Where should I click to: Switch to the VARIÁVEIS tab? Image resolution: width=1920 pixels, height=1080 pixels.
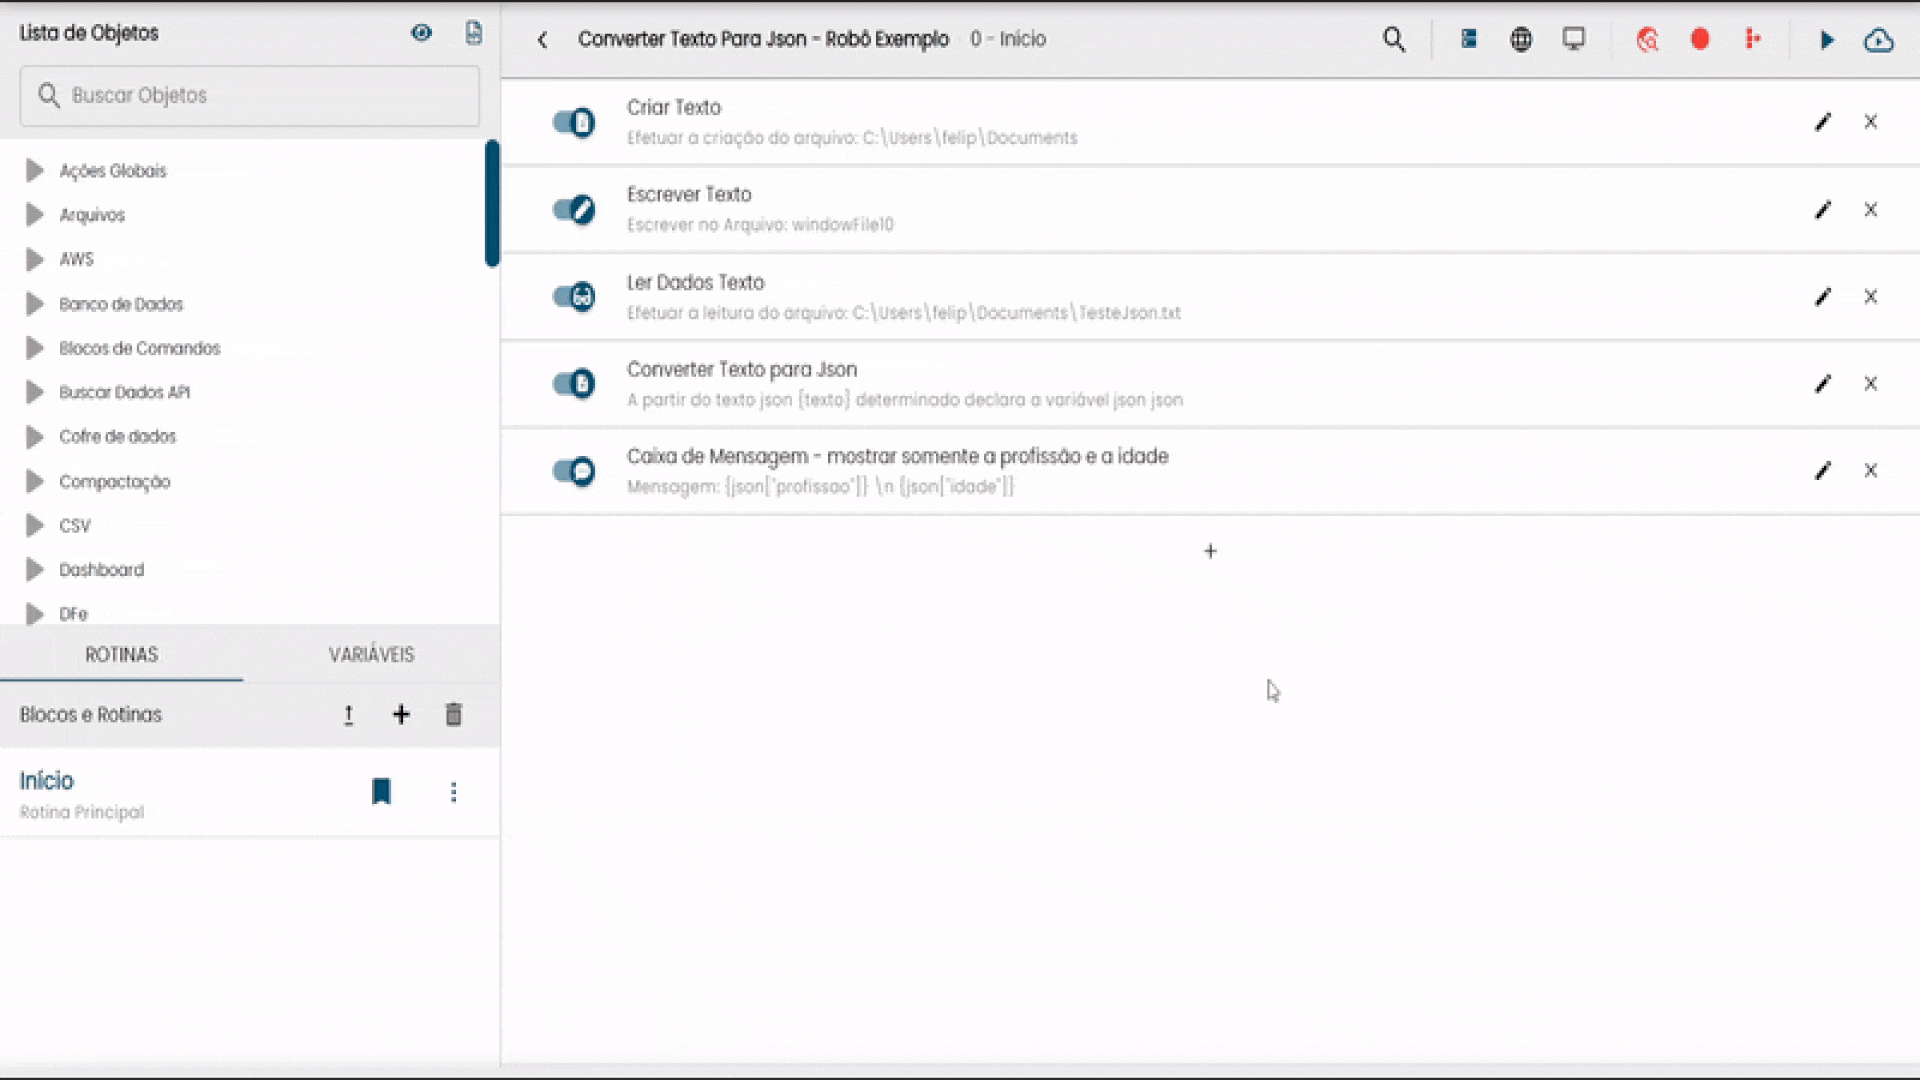point(371,654)
